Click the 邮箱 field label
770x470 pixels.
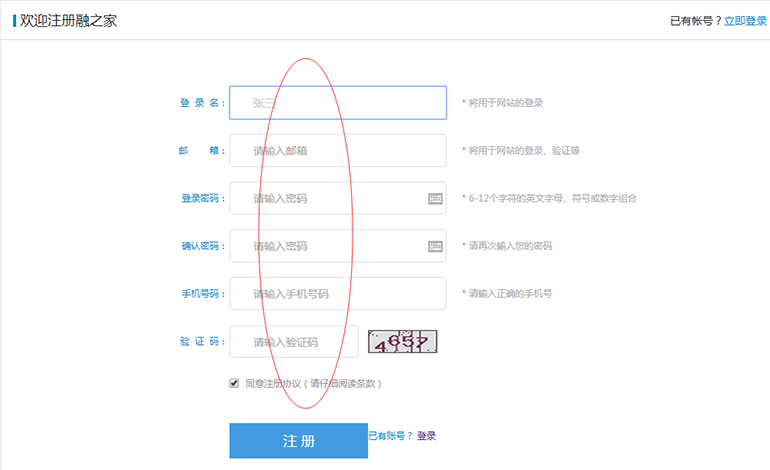pyautogui.click(x=201, y=151)
